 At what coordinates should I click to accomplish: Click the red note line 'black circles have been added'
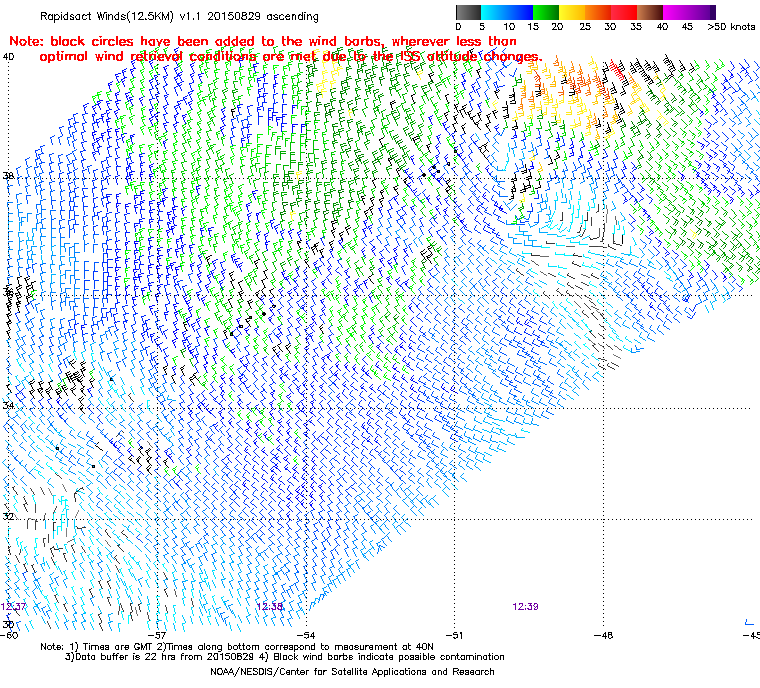tap(263, 41)
